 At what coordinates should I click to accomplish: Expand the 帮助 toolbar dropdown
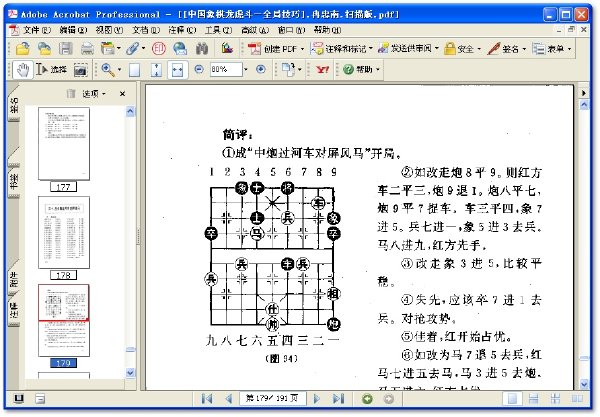(x=378, y=70)
